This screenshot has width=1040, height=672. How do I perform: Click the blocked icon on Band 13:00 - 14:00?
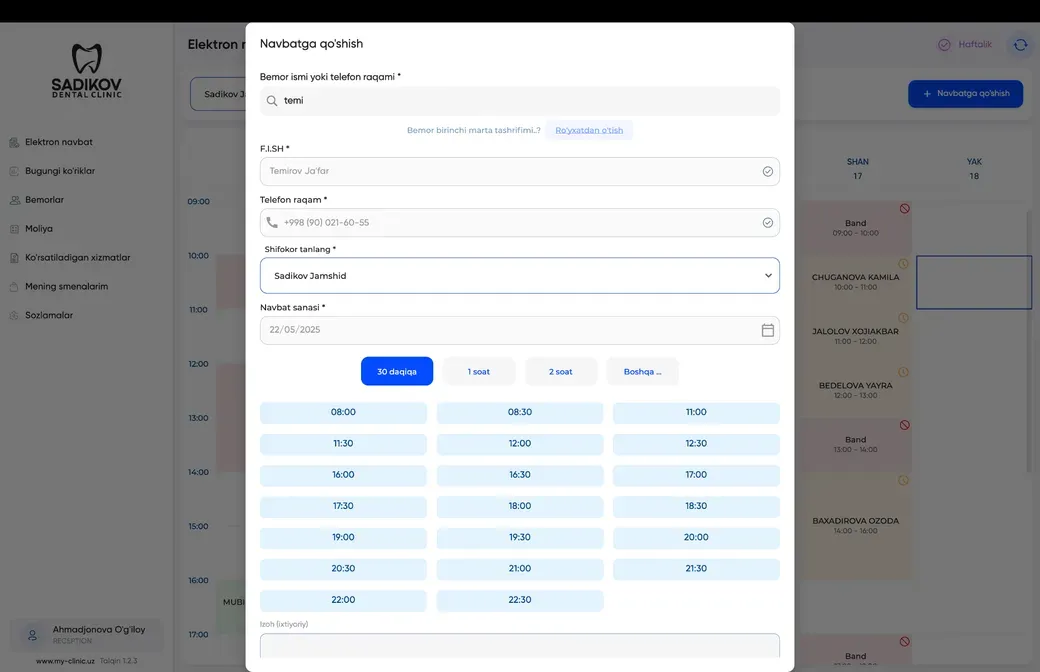pyautogui.click(x=904, y=425)
